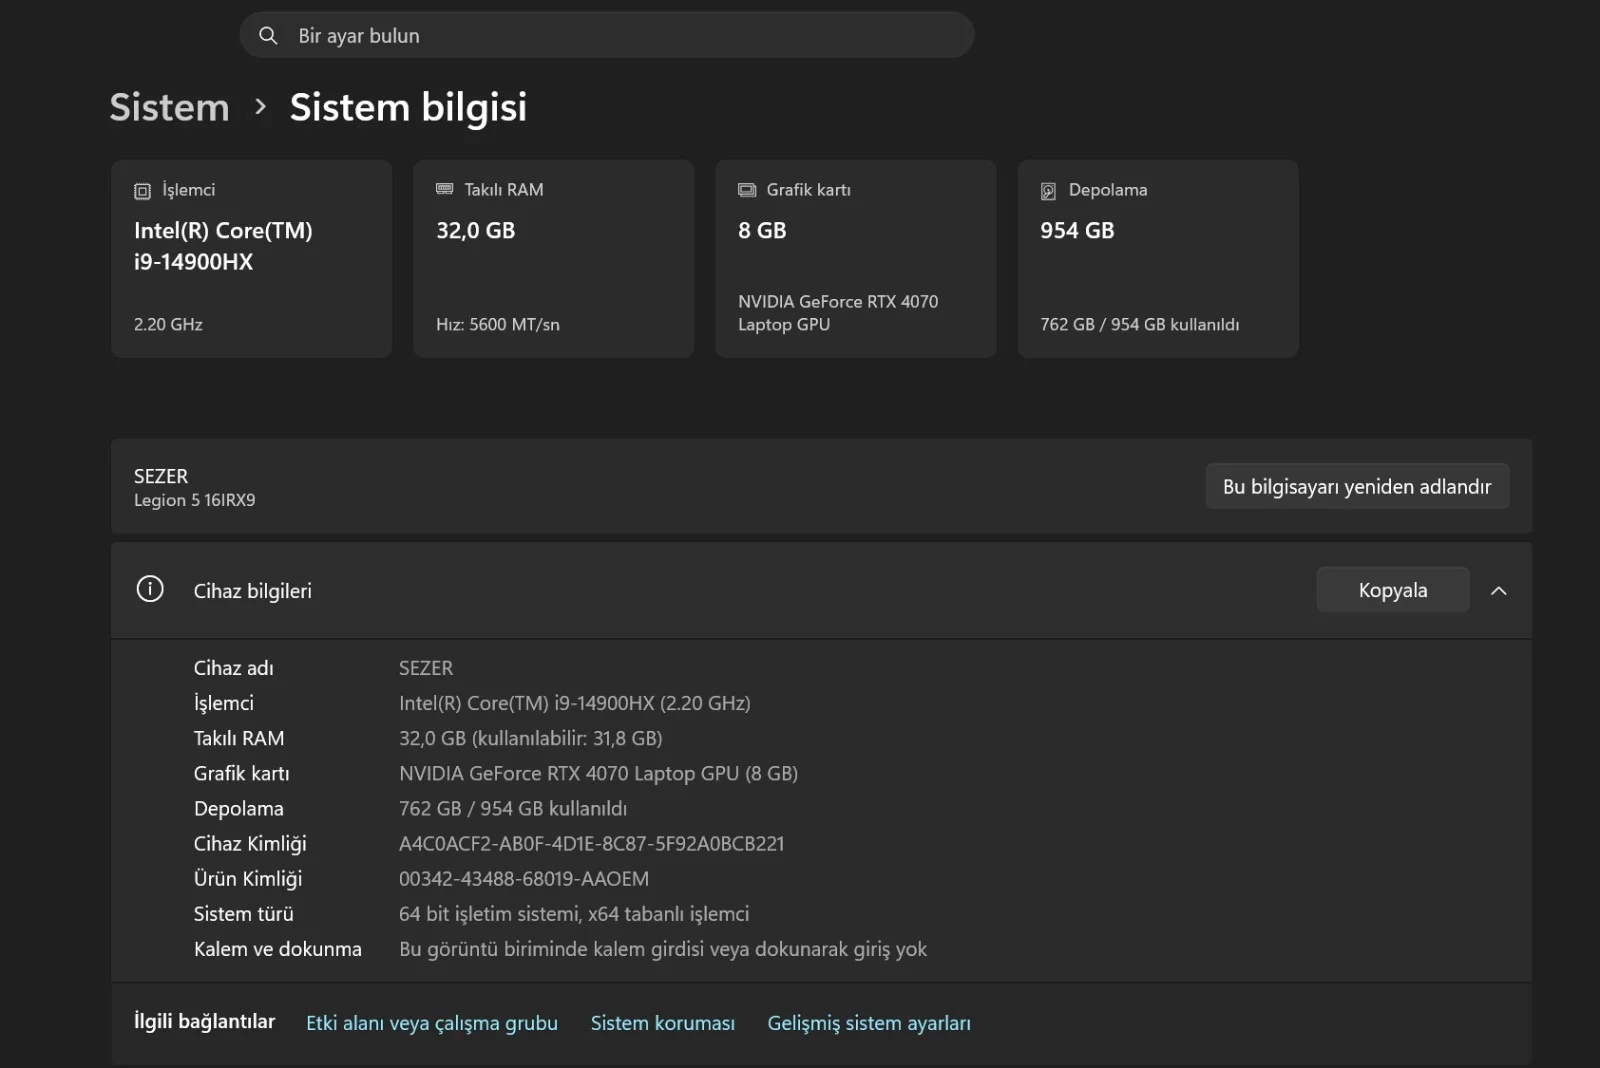Image resolution: width=1600 pixels, height=1068 pixels.
Task: Click the 'Grafik kartı' row label in device info
Action: click(241, 773)
